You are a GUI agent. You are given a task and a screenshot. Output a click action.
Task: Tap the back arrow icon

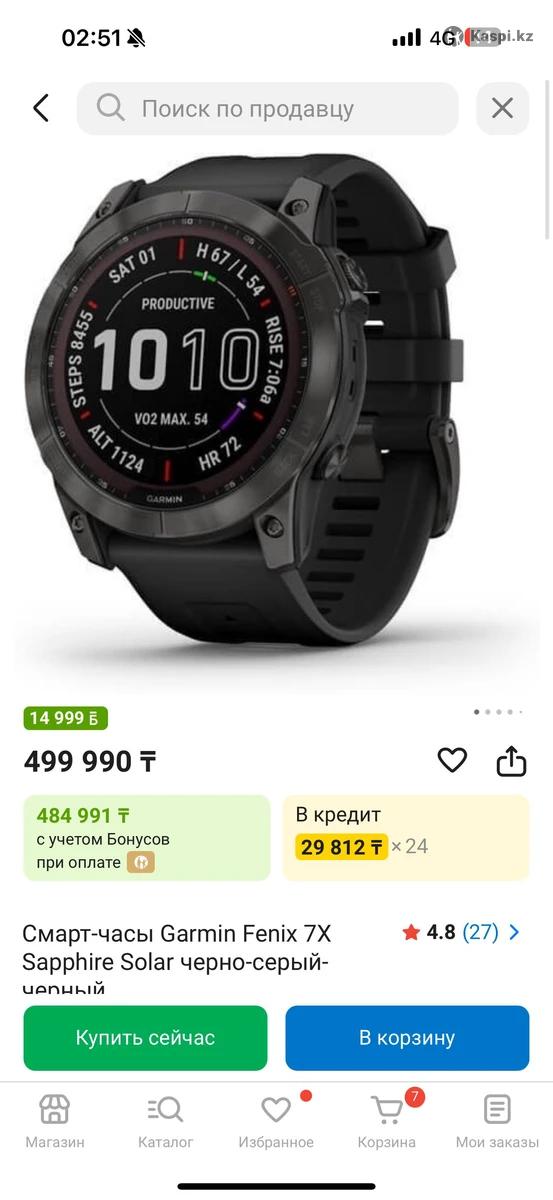pyautogui.click(x=41, y=108)
